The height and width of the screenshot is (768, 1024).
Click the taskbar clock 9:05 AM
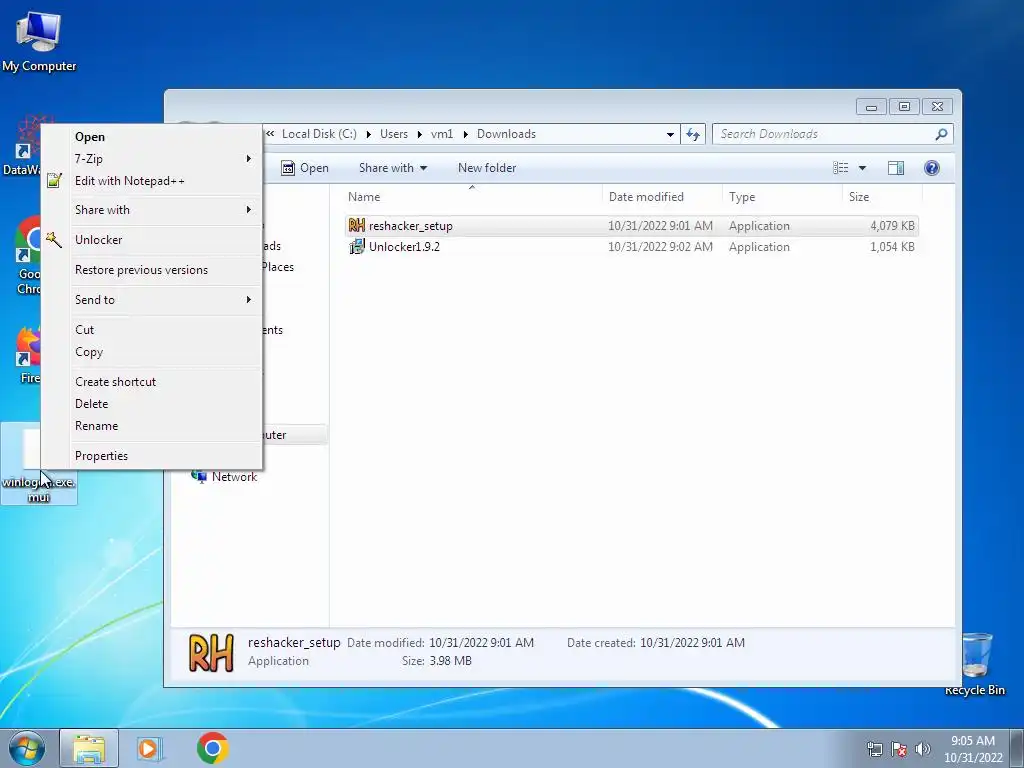coord(973,741)
